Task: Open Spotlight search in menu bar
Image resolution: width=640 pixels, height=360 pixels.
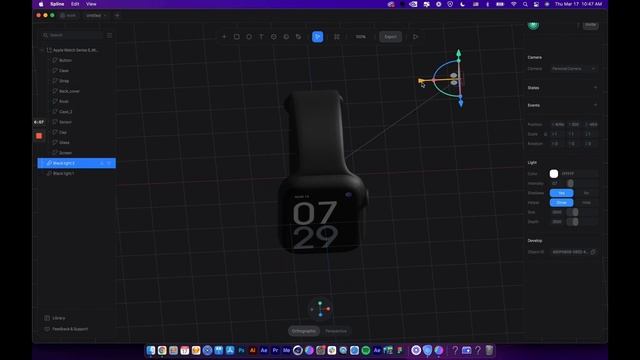Action: tap(525, 4)
